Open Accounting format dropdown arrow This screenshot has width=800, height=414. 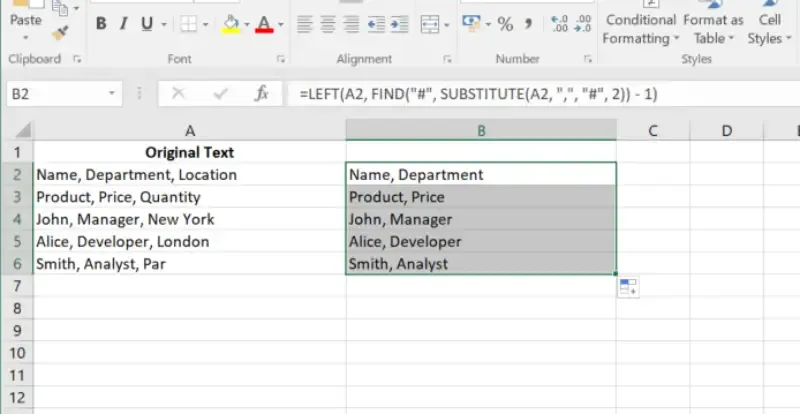pyautogui.click(x=488, y=24)
